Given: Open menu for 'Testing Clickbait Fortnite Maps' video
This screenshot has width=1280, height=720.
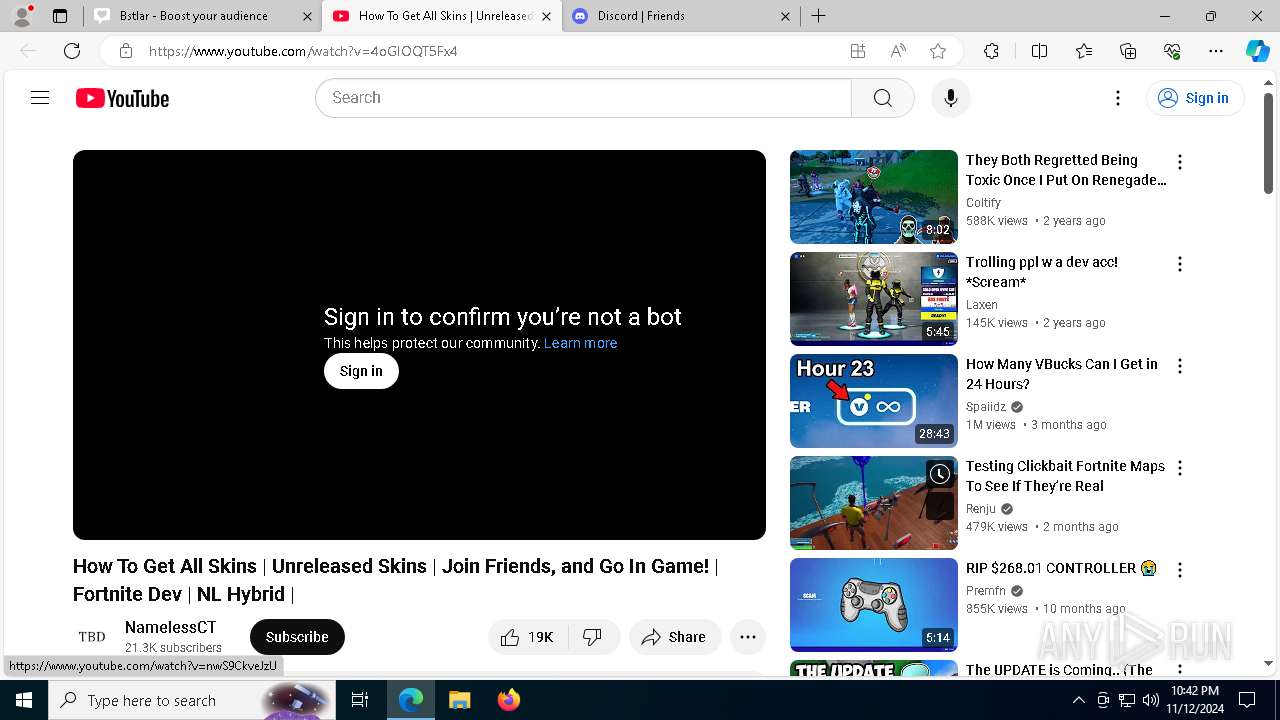Looking at the screenshot, I should pos(1180,468).
